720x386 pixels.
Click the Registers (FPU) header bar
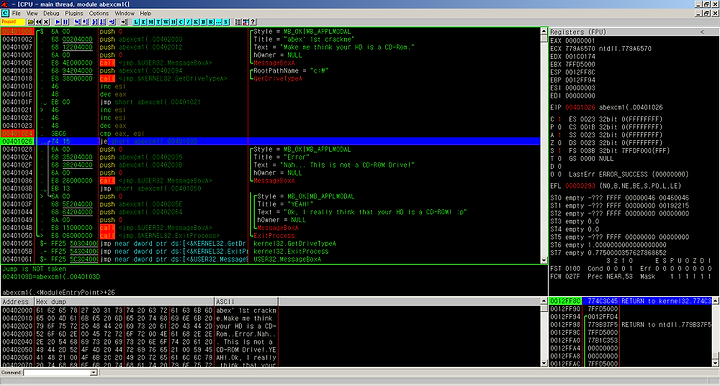[633, 32]
